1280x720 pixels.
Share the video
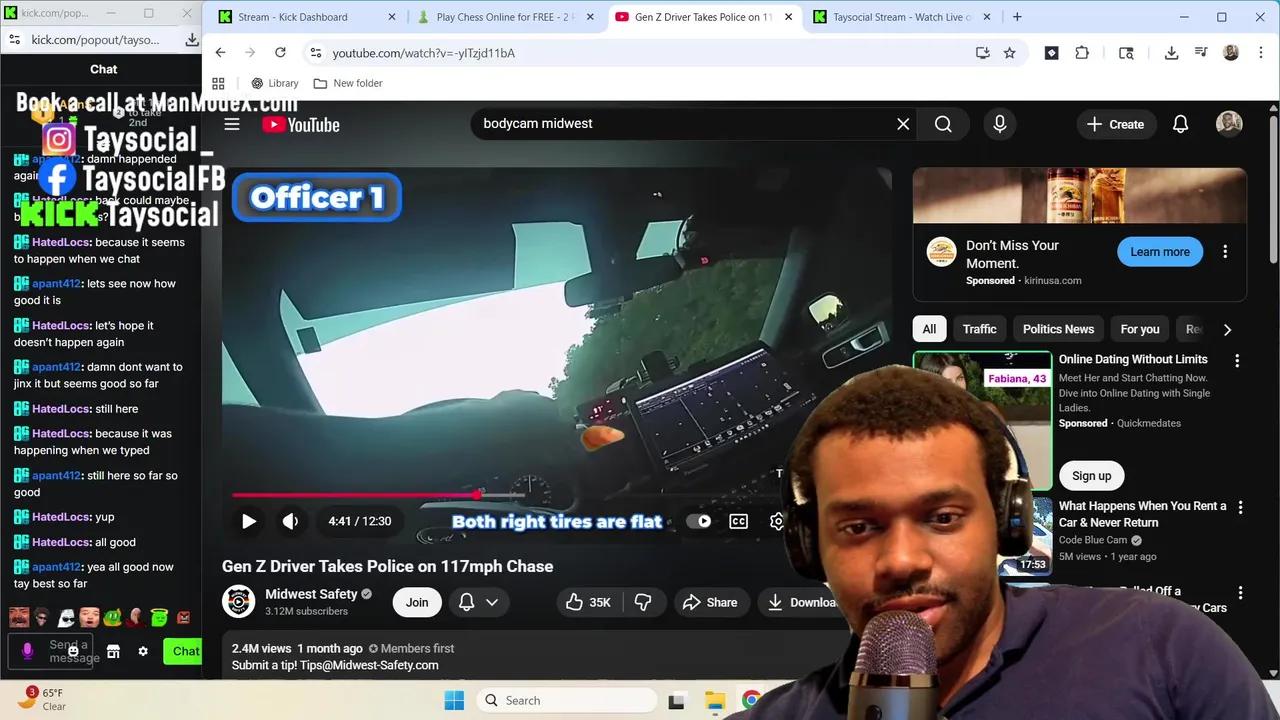pyautogui.click(x=710, y=602)
